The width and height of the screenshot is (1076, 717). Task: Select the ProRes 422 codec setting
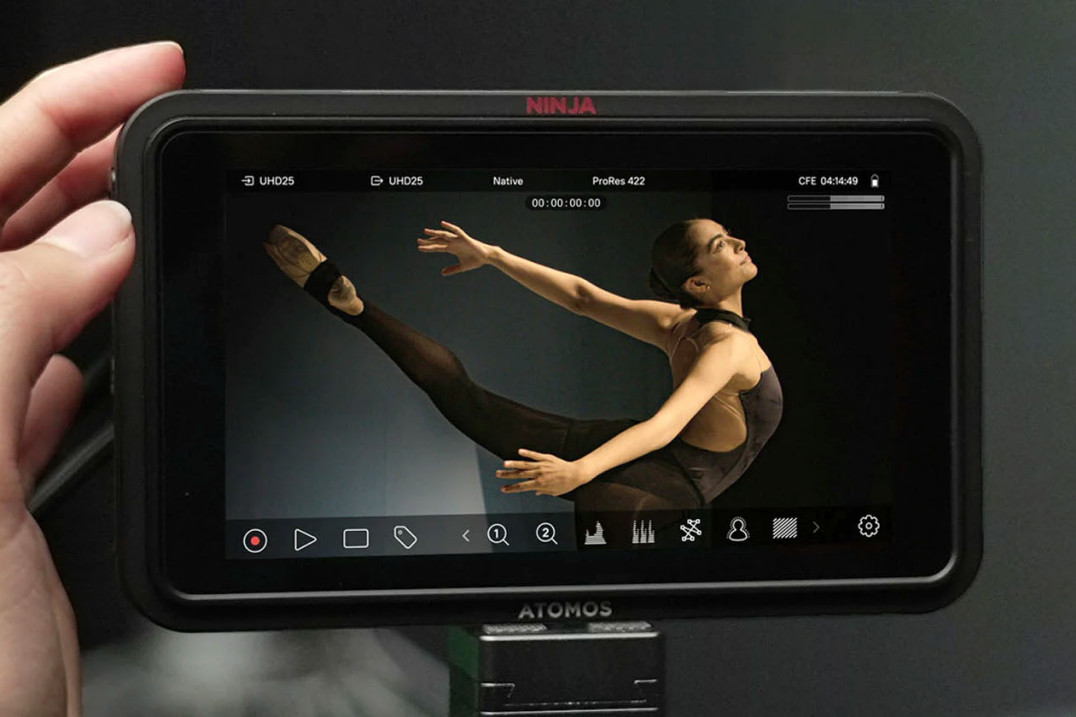[x=618, y=181]
